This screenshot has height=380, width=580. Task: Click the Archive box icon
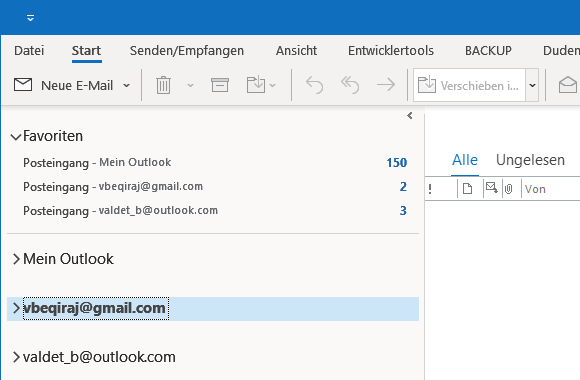[220, 85]
